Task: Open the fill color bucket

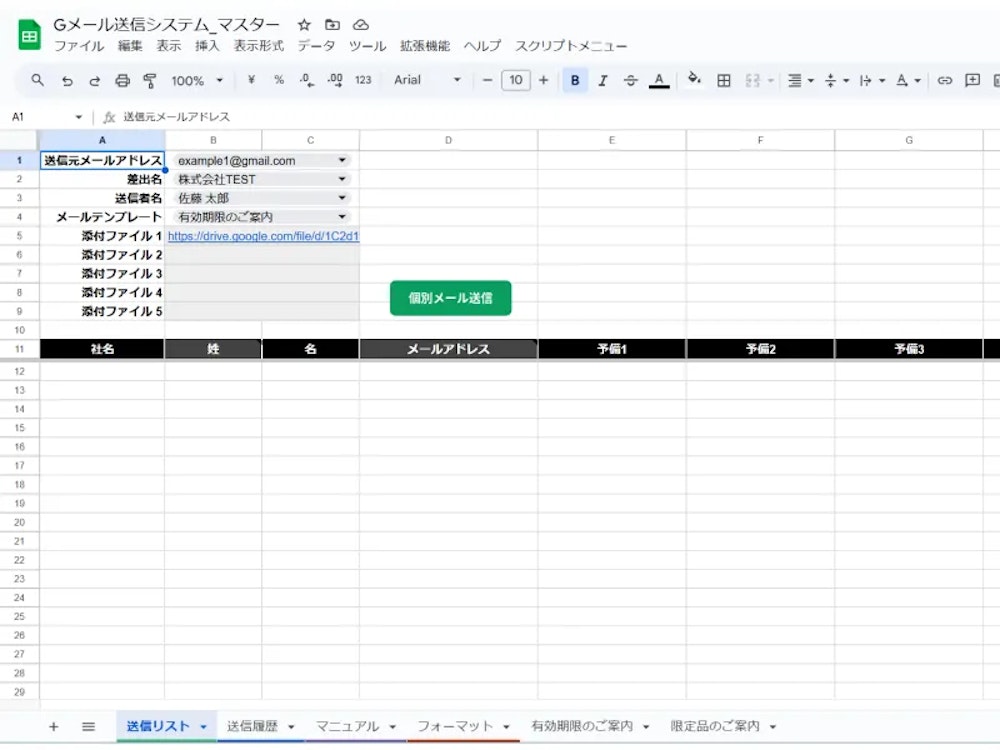Action: coord(694,79)
